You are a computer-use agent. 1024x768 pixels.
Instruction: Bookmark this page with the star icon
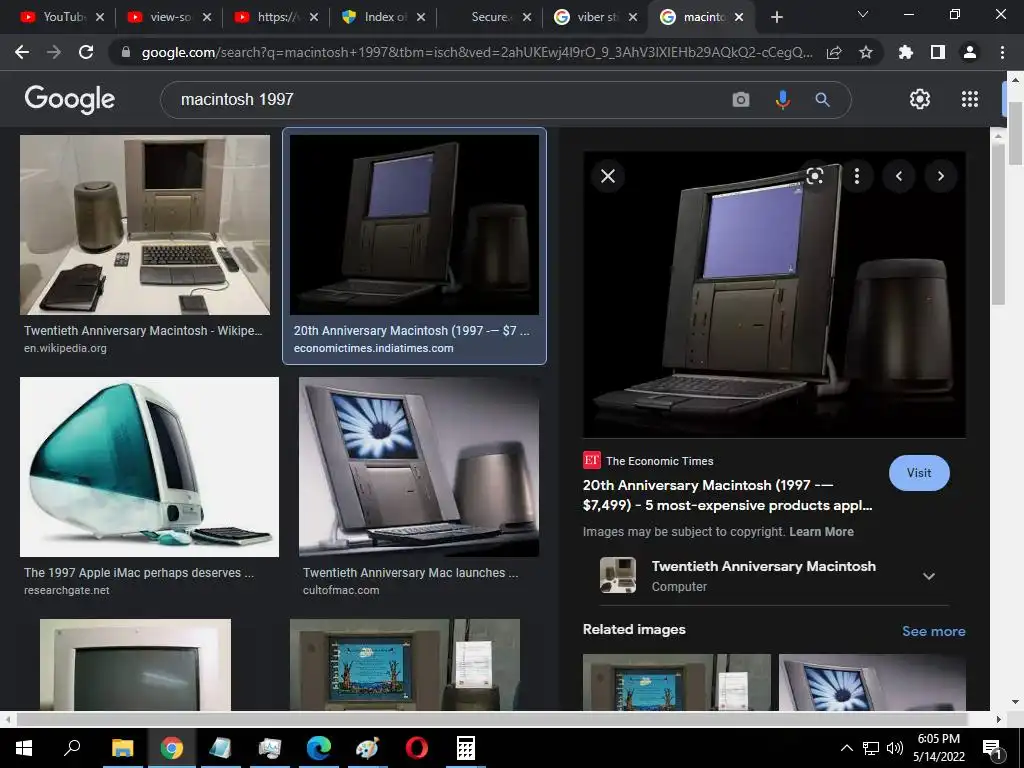click(x=866, y=52)
